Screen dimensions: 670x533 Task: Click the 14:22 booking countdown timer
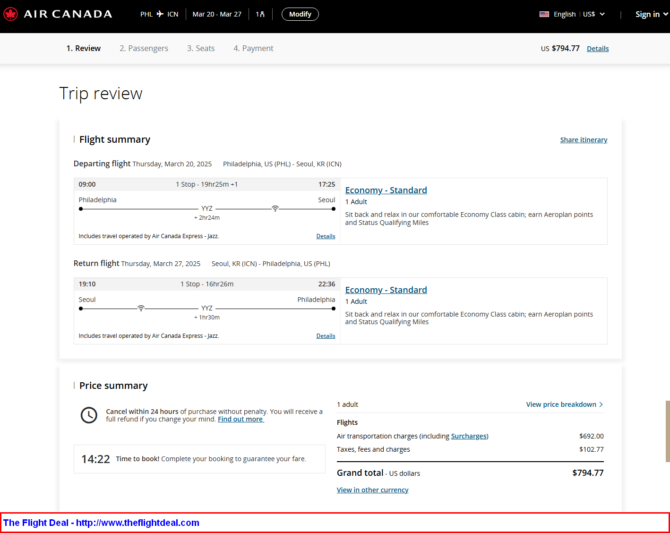96,459
